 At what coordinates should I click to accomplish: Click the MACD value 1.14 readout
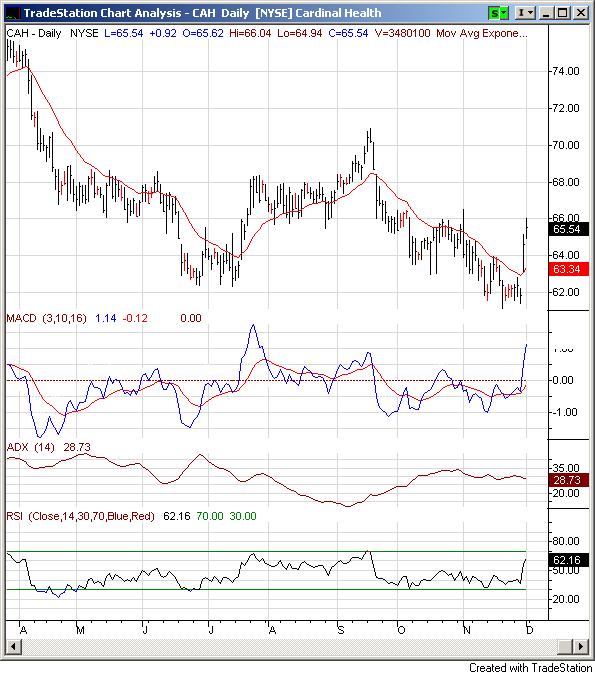[106, 318]
